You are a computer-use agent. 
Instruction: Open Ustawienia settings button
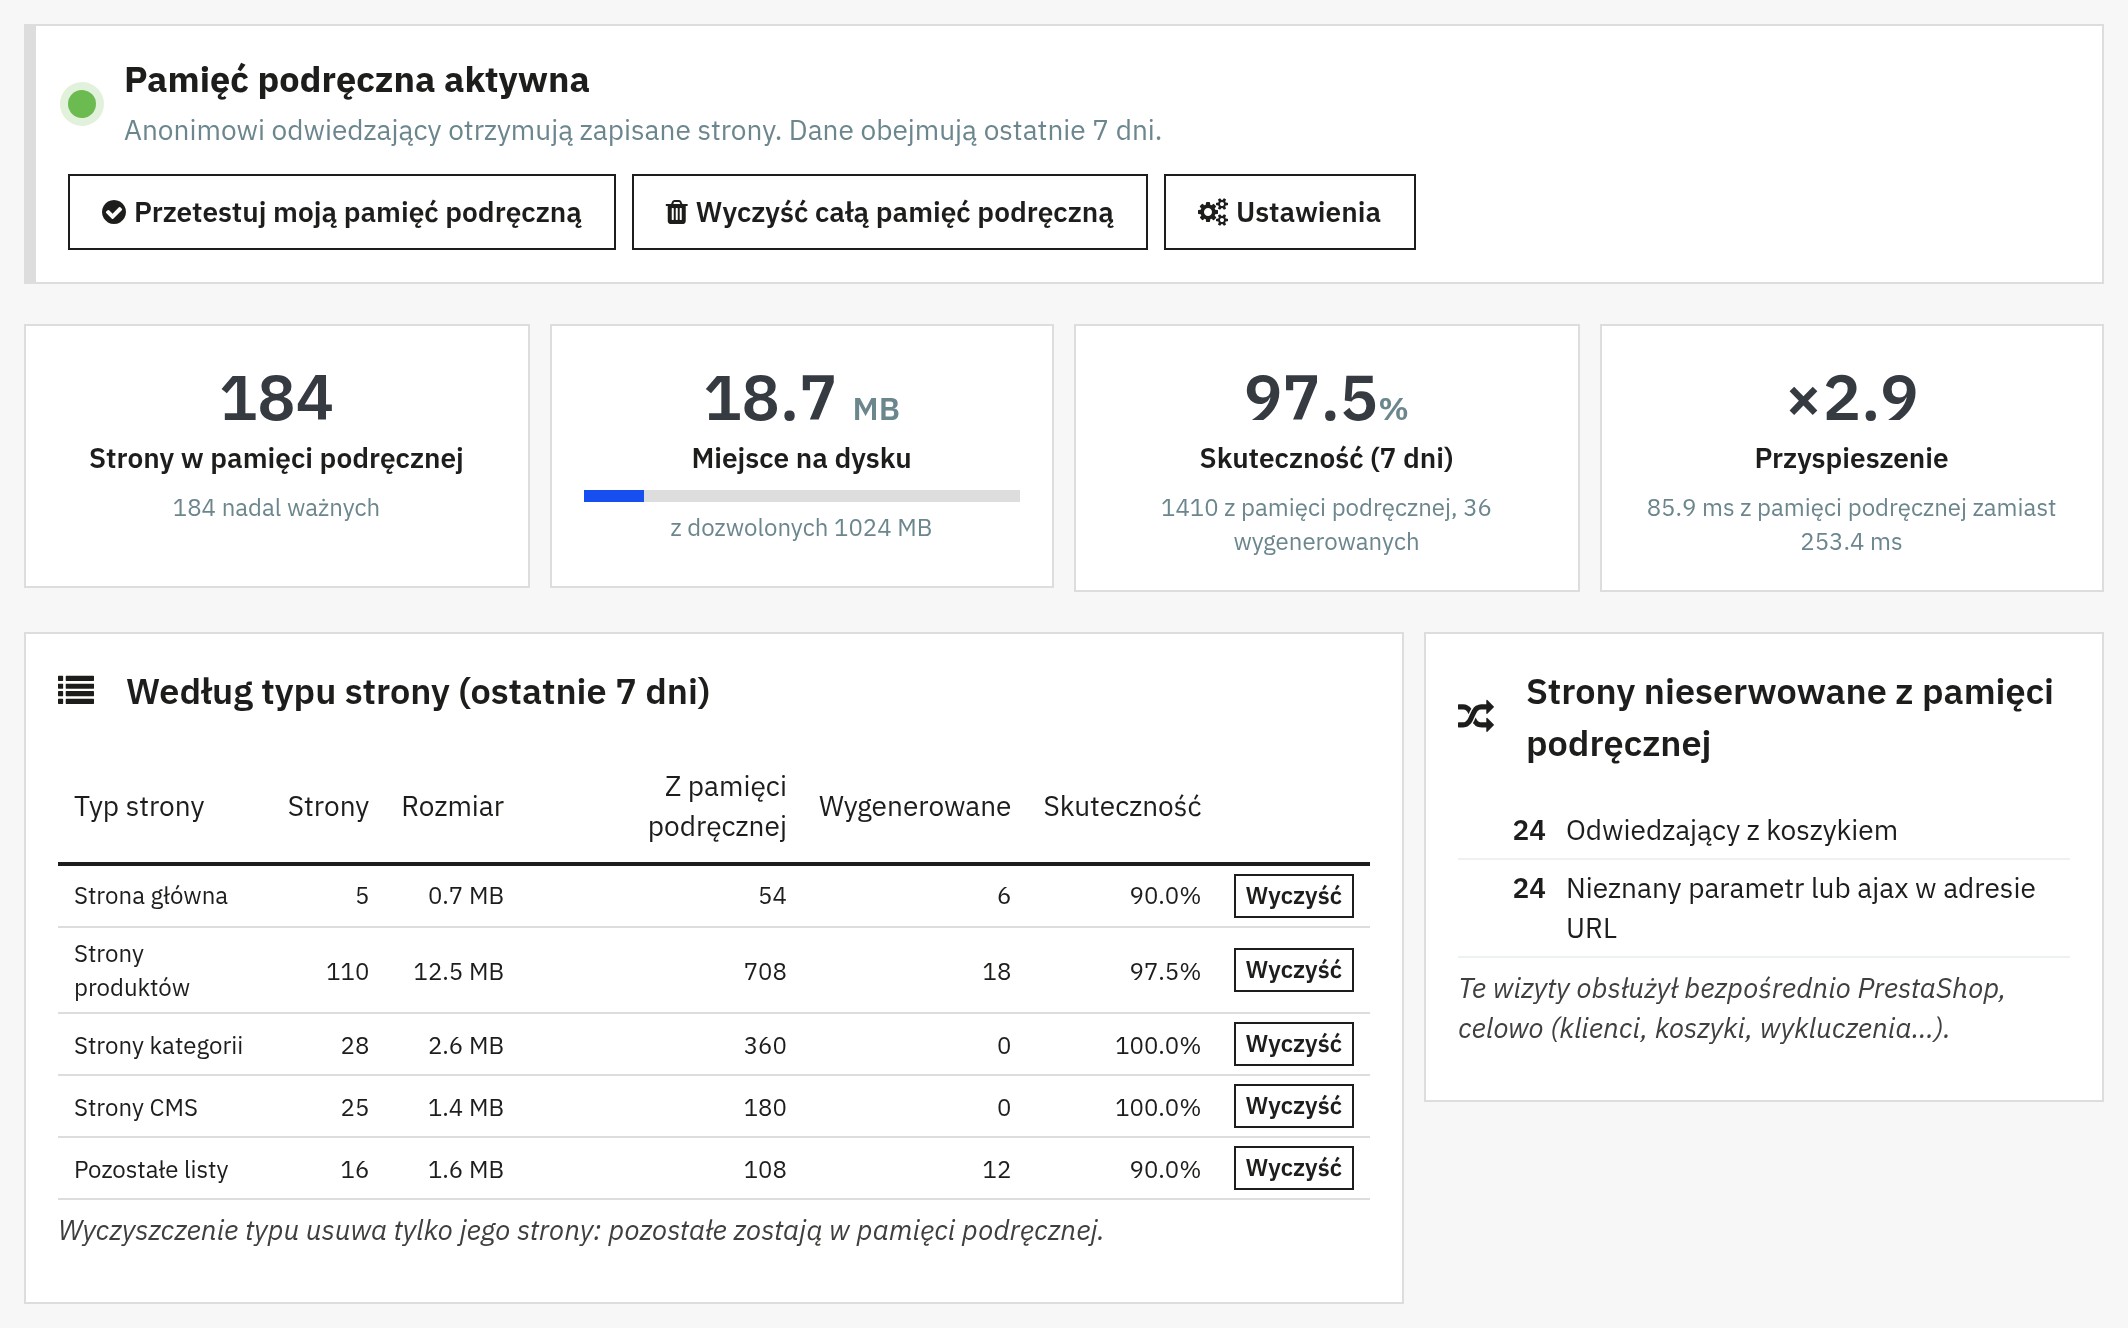[1290, 212]
